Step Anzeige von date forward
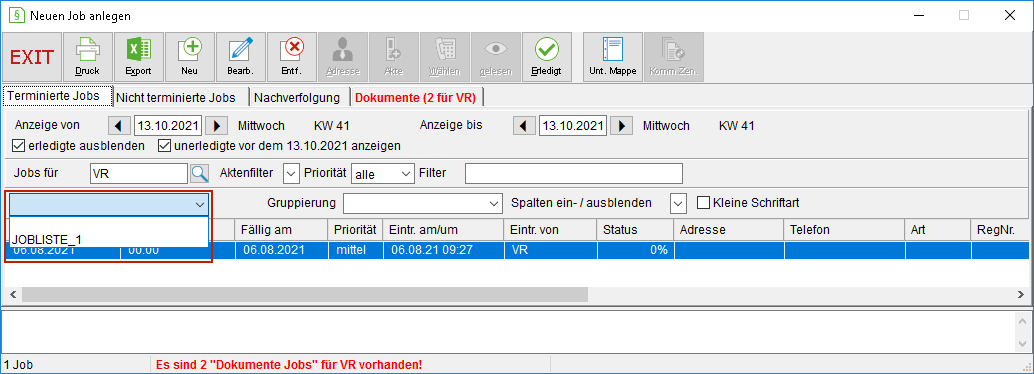Screen dimensions: 1034x374 pos(217,125)
